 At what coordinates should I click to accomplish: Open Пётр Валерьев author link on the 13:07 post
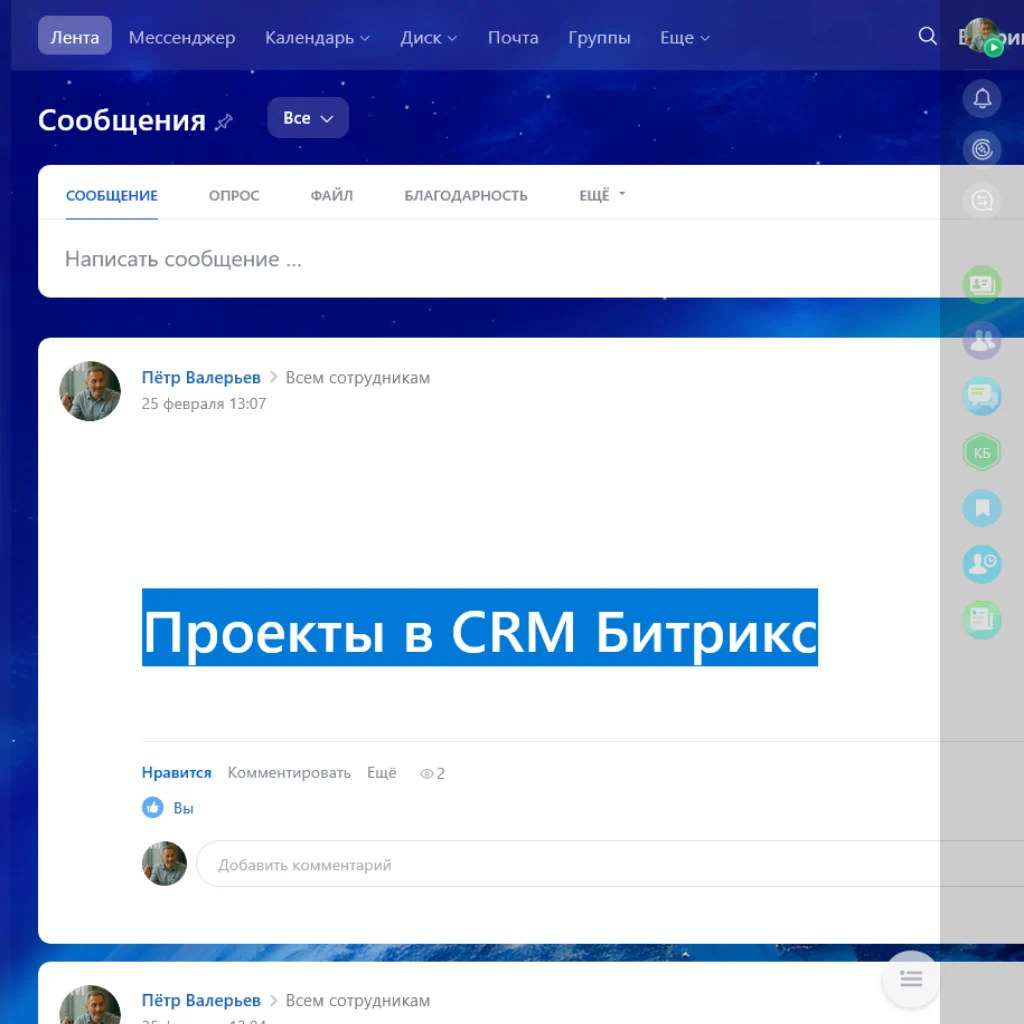tap(201, 377)
